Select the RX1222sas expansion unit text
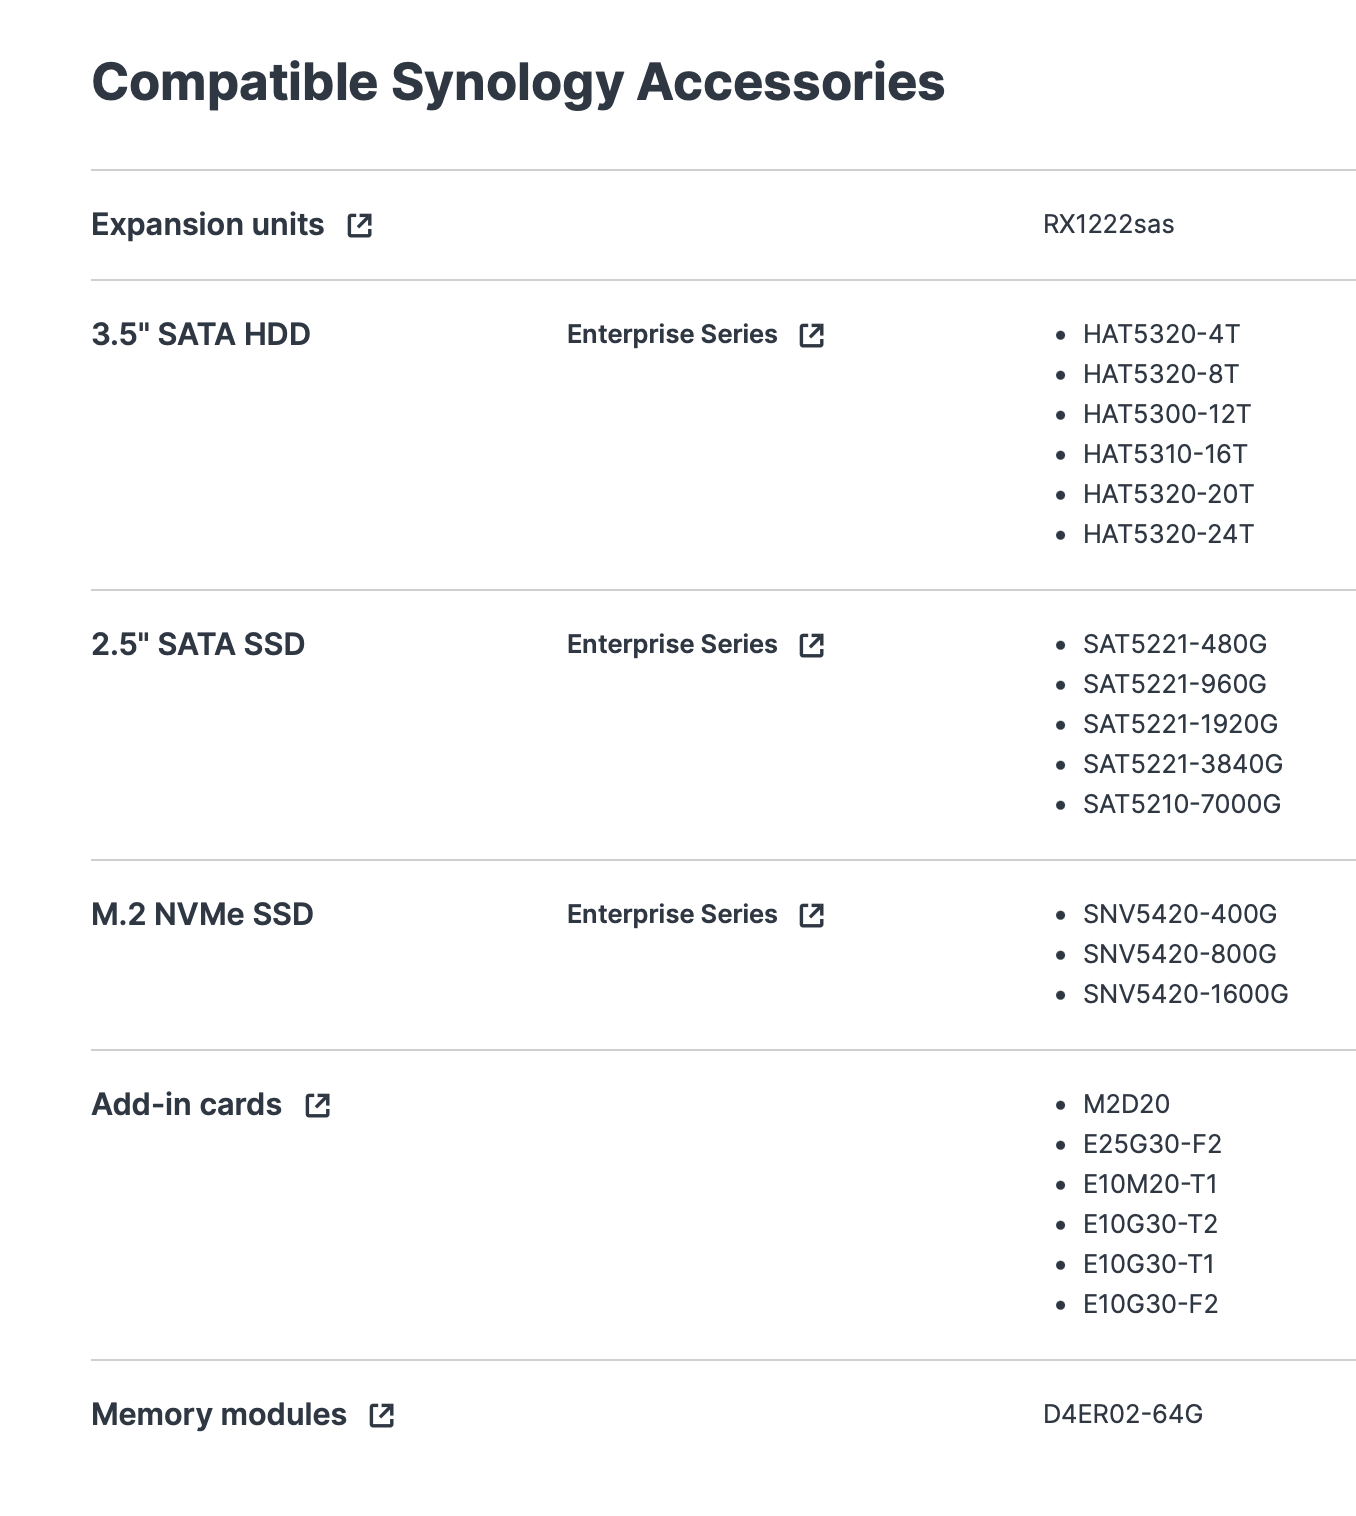1356x1516 pixels. tap(1108, 224)
